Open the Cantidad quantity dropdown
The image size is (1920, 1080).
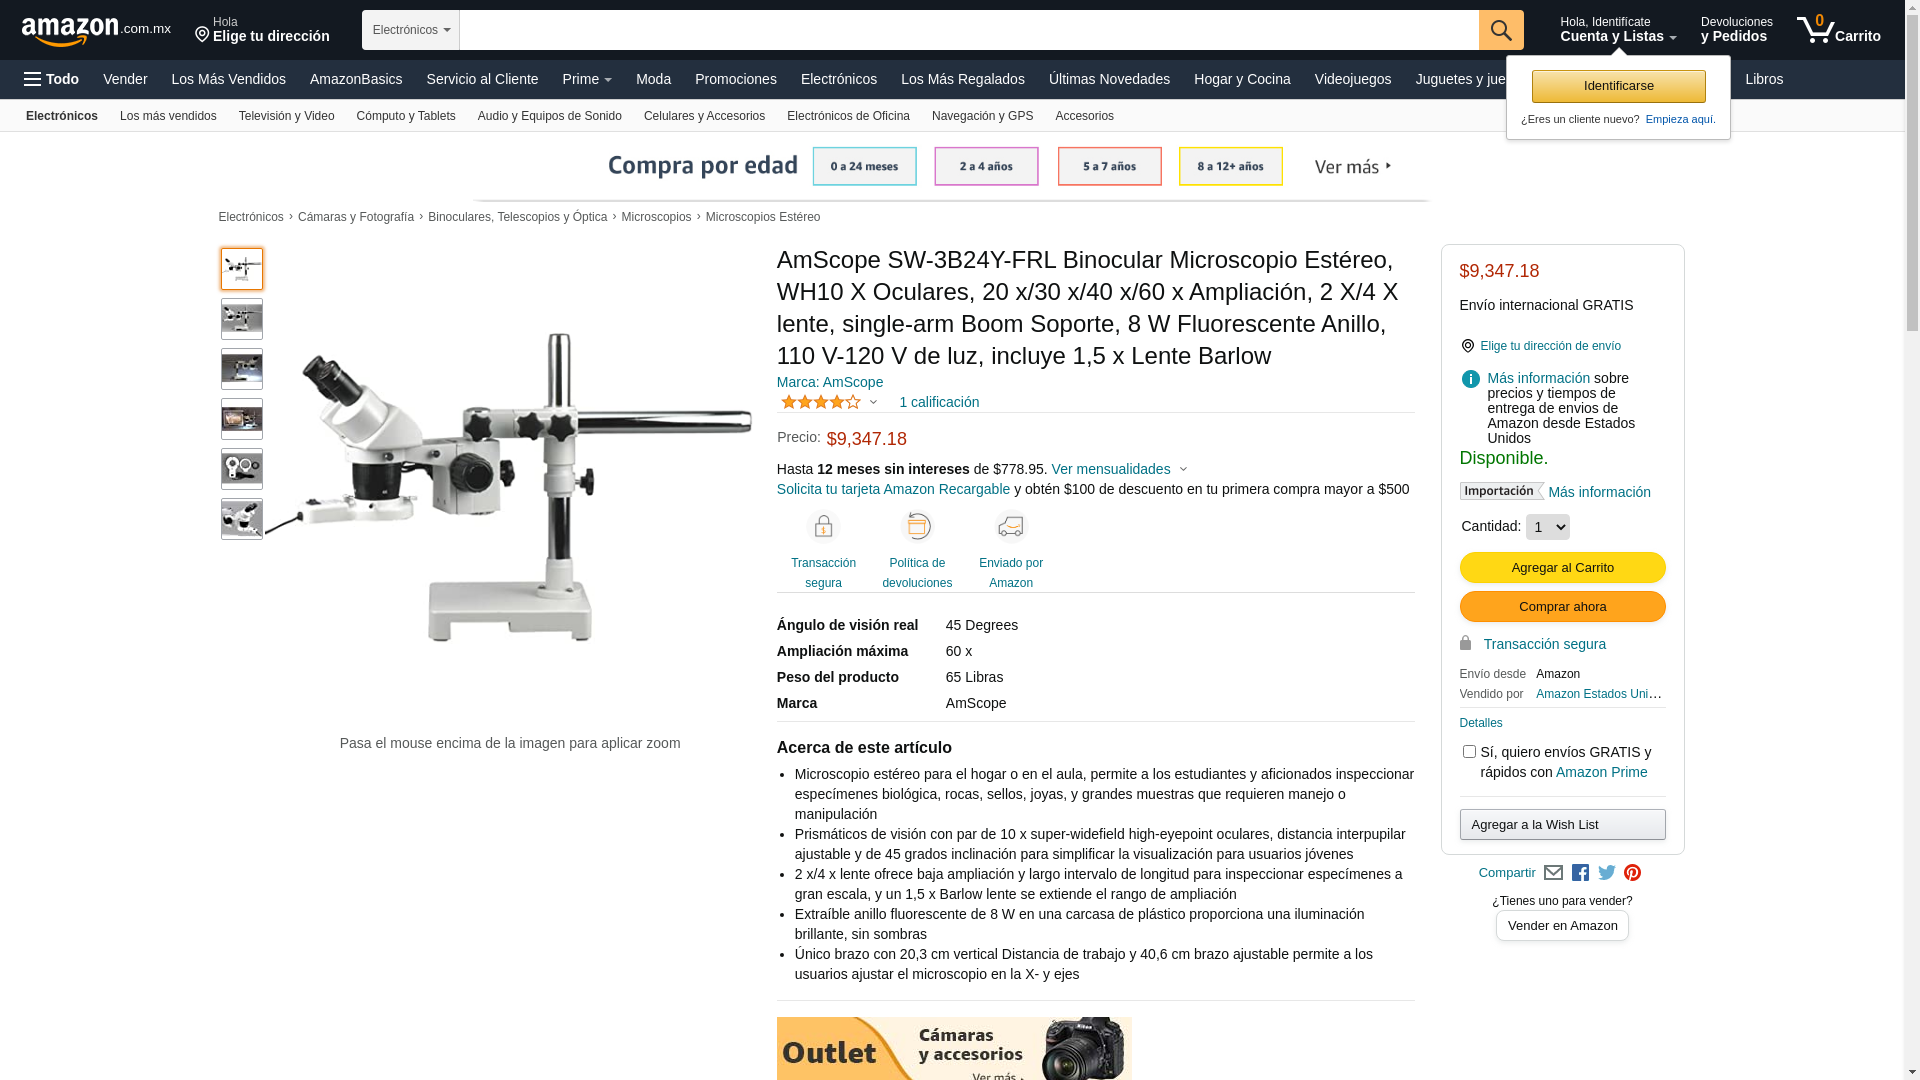pos(1547,527)
